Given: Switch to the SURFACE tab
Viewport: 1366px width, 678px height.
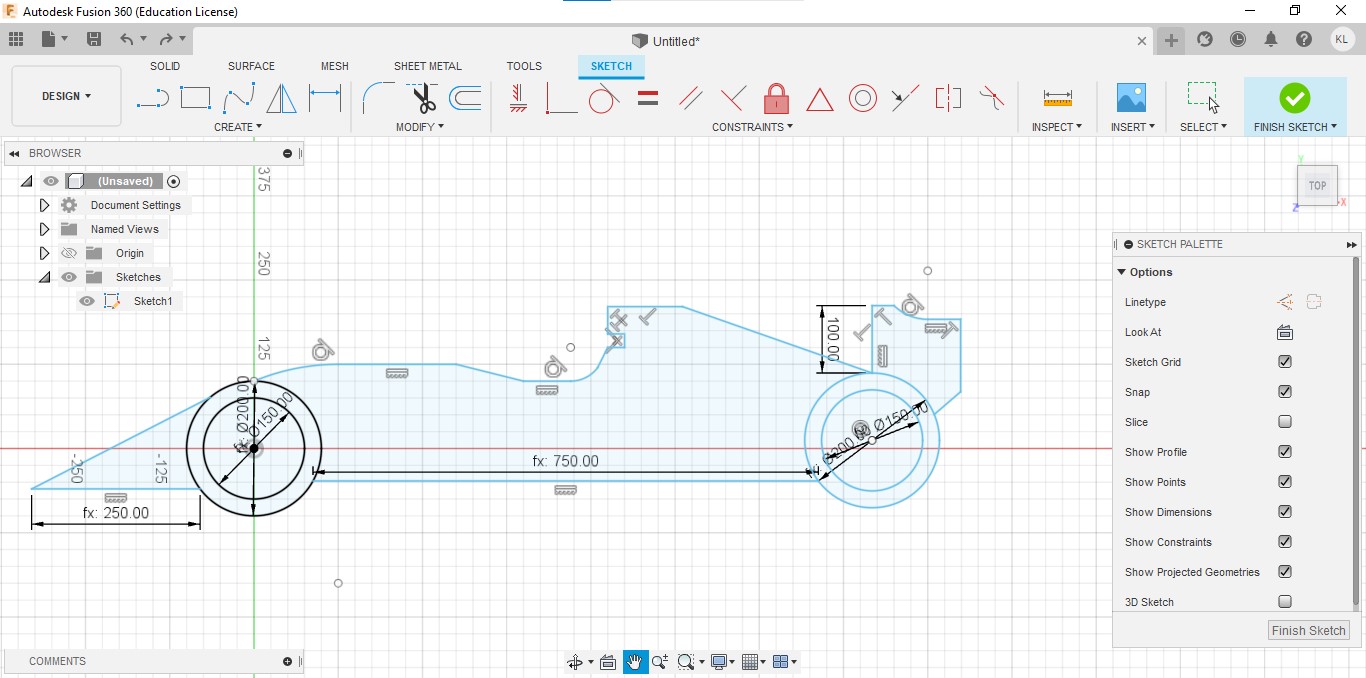Looking at the screenshot, I should [251, 66].
